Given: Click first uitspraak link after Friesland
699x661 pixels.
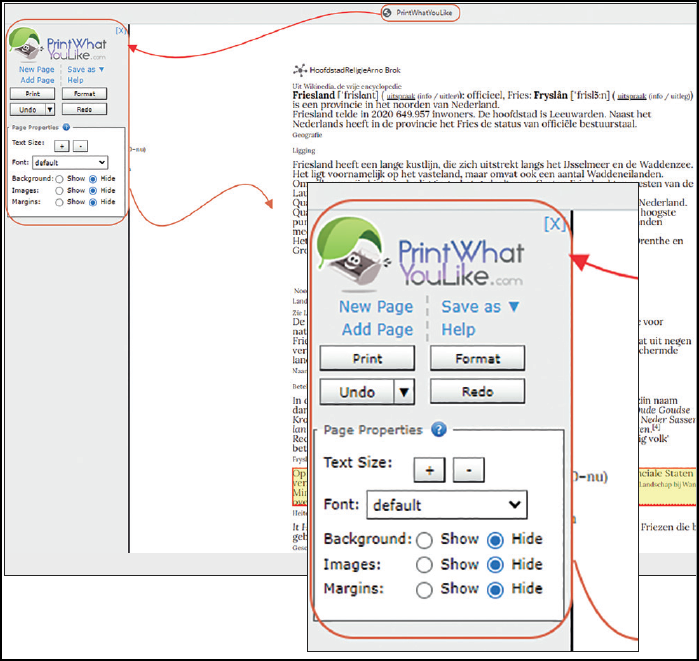Looking at the screenshot, I should click(x=400, y=96).
